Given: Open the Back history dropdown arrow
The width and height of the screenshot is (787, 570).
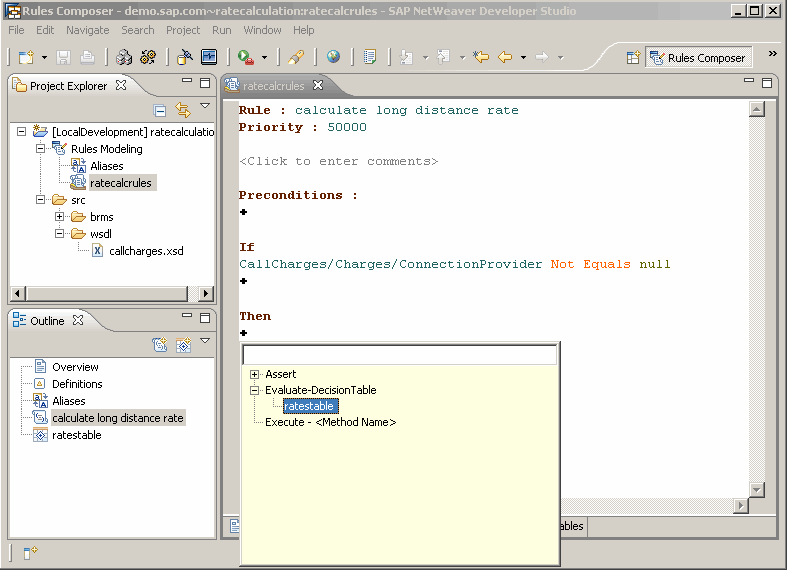Looking at the screenshot, I should [523, 58].
